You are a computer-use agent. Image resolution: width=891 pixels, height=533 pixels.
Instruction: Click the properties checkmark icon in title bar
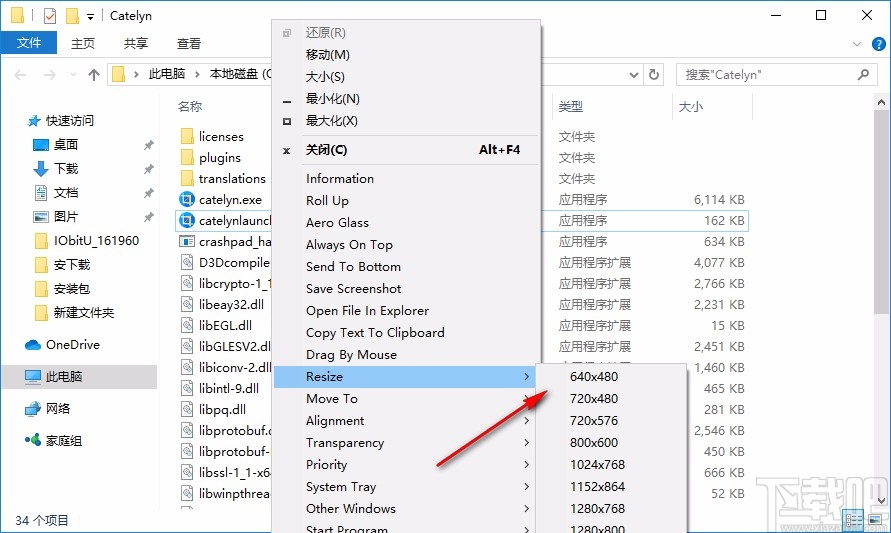[50, 16]
